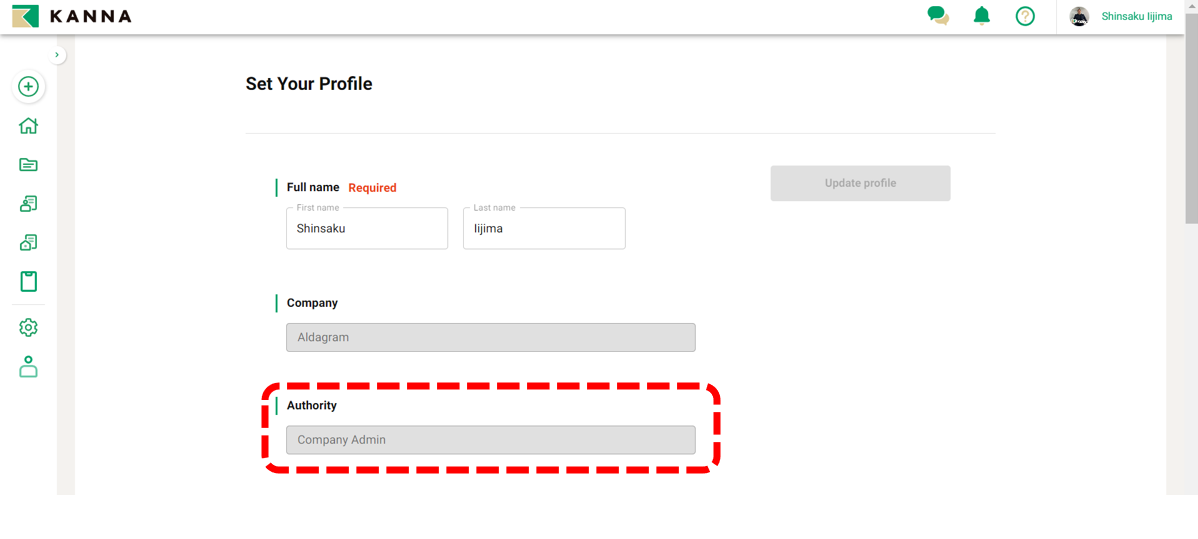
Task: Open the clipboard icon in sidebar
Action: point(28,282)
